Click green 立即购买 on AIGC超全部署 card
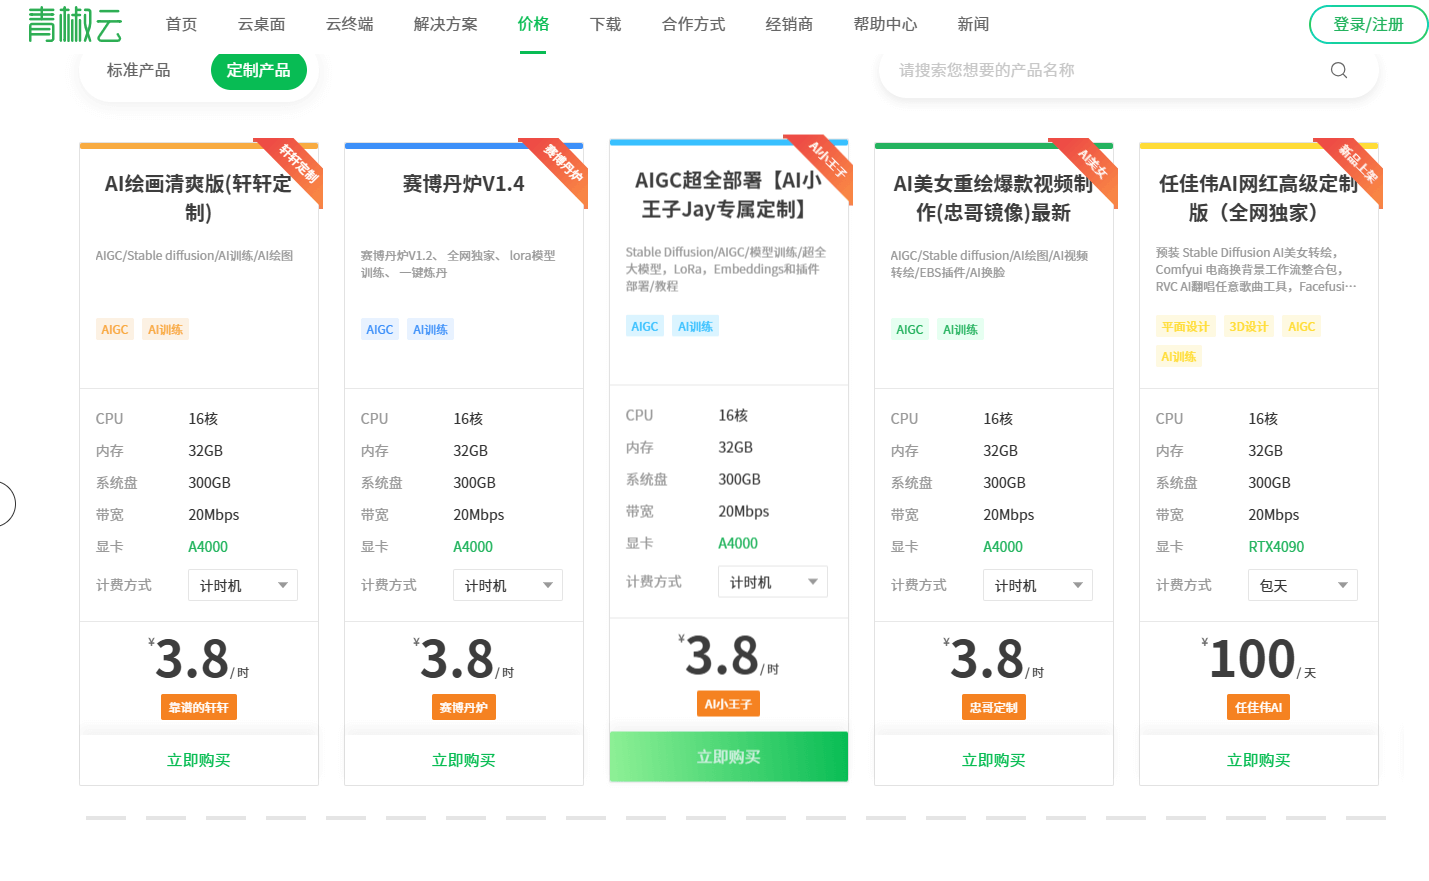Viewport: 1429px width, 881px height. pos(729,757)
